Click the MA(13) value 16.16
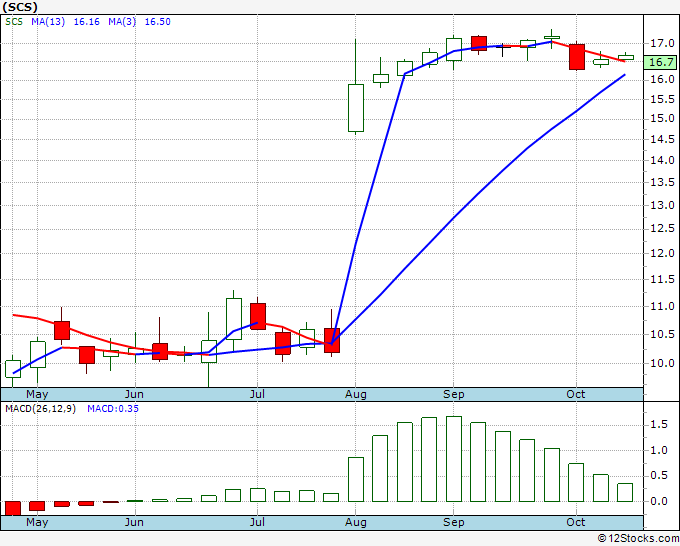The width and height of the screenshot is (680, 546). click(86, 22)
